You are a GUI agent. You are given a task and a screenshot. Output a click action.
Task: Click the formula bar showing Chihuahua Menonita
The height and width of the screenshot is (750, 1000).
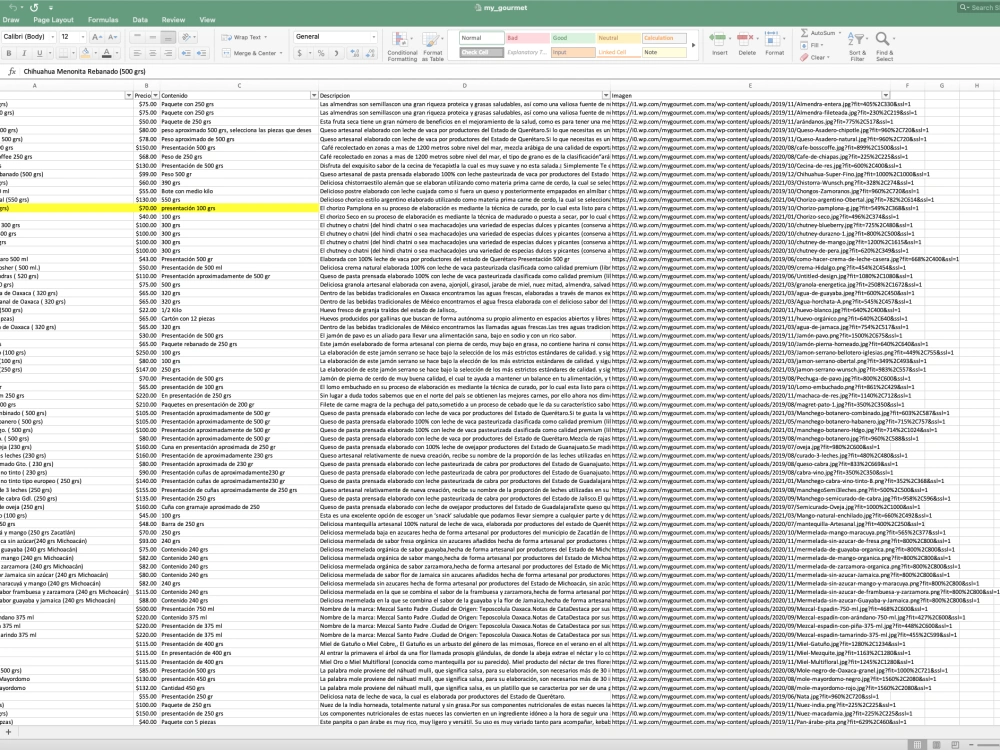(x=510, y=71)
